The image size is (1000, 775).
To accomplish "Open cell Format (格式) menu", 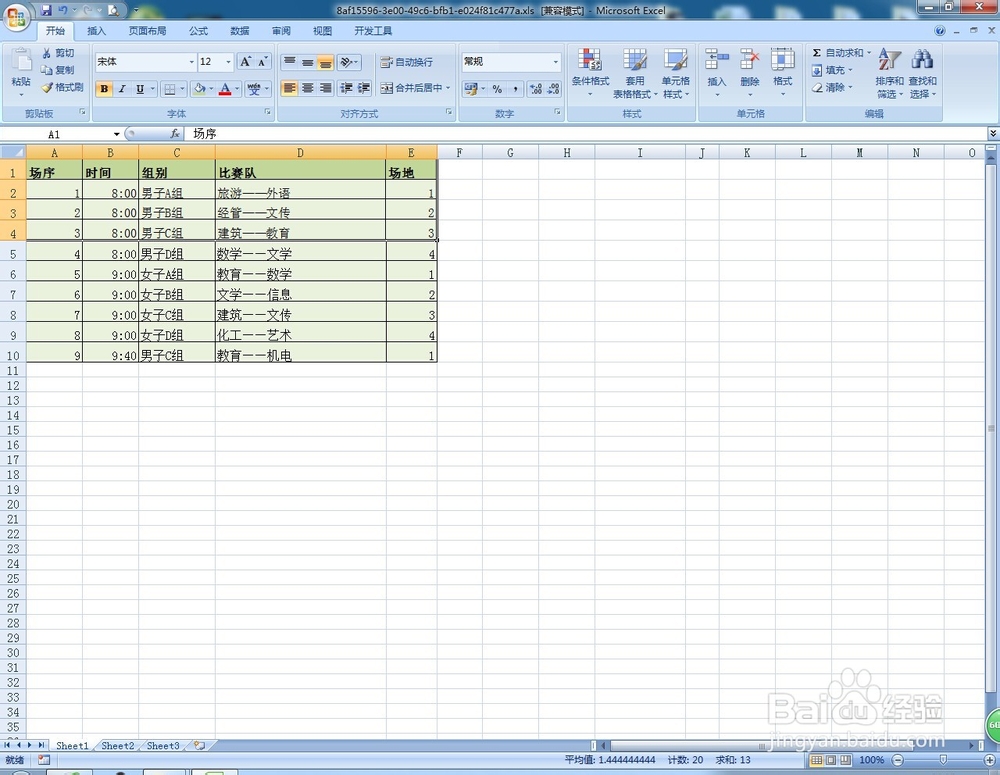I will [783, 71].
